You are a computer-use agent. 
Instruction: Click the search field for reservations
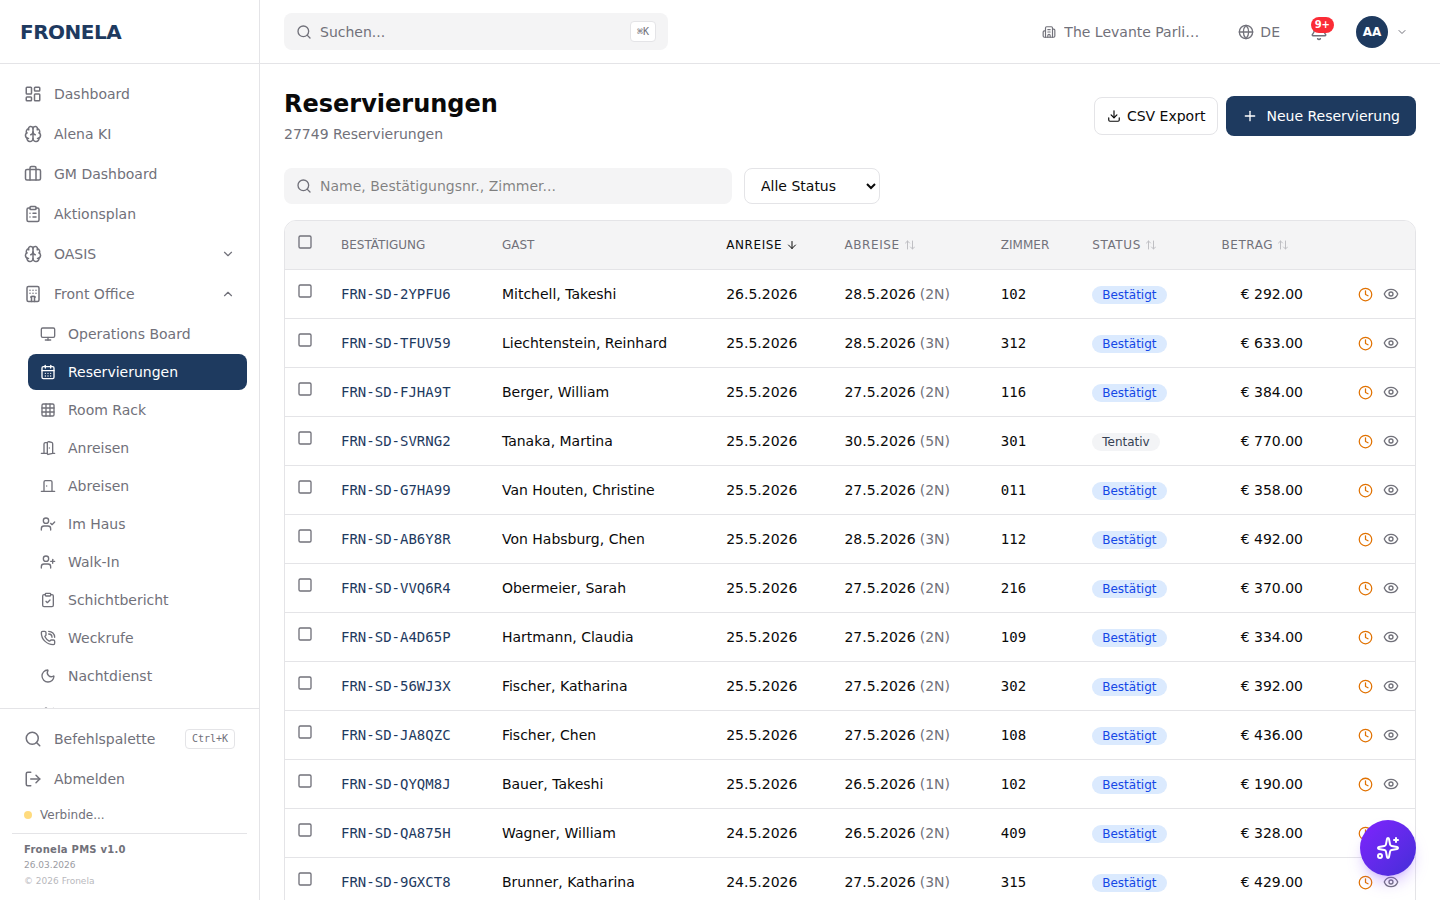pos(507,185)
